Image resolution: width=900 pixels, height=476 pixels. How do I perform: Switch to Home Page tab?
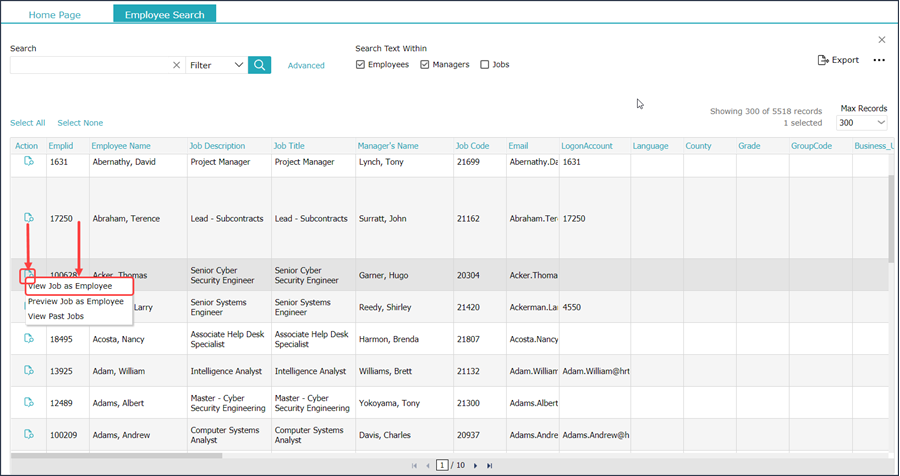click(55, 15)
